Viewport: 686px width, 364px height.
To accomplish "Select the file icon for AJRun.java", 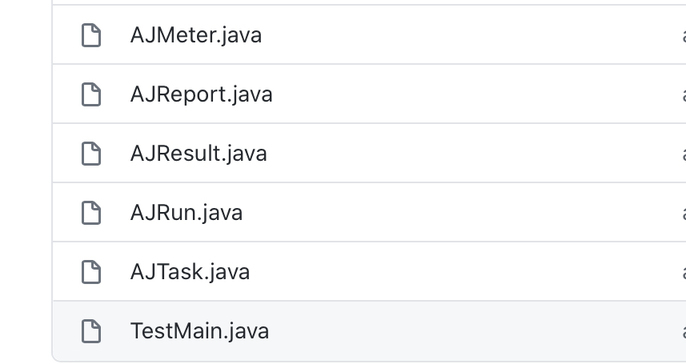I will click(91, 213).
